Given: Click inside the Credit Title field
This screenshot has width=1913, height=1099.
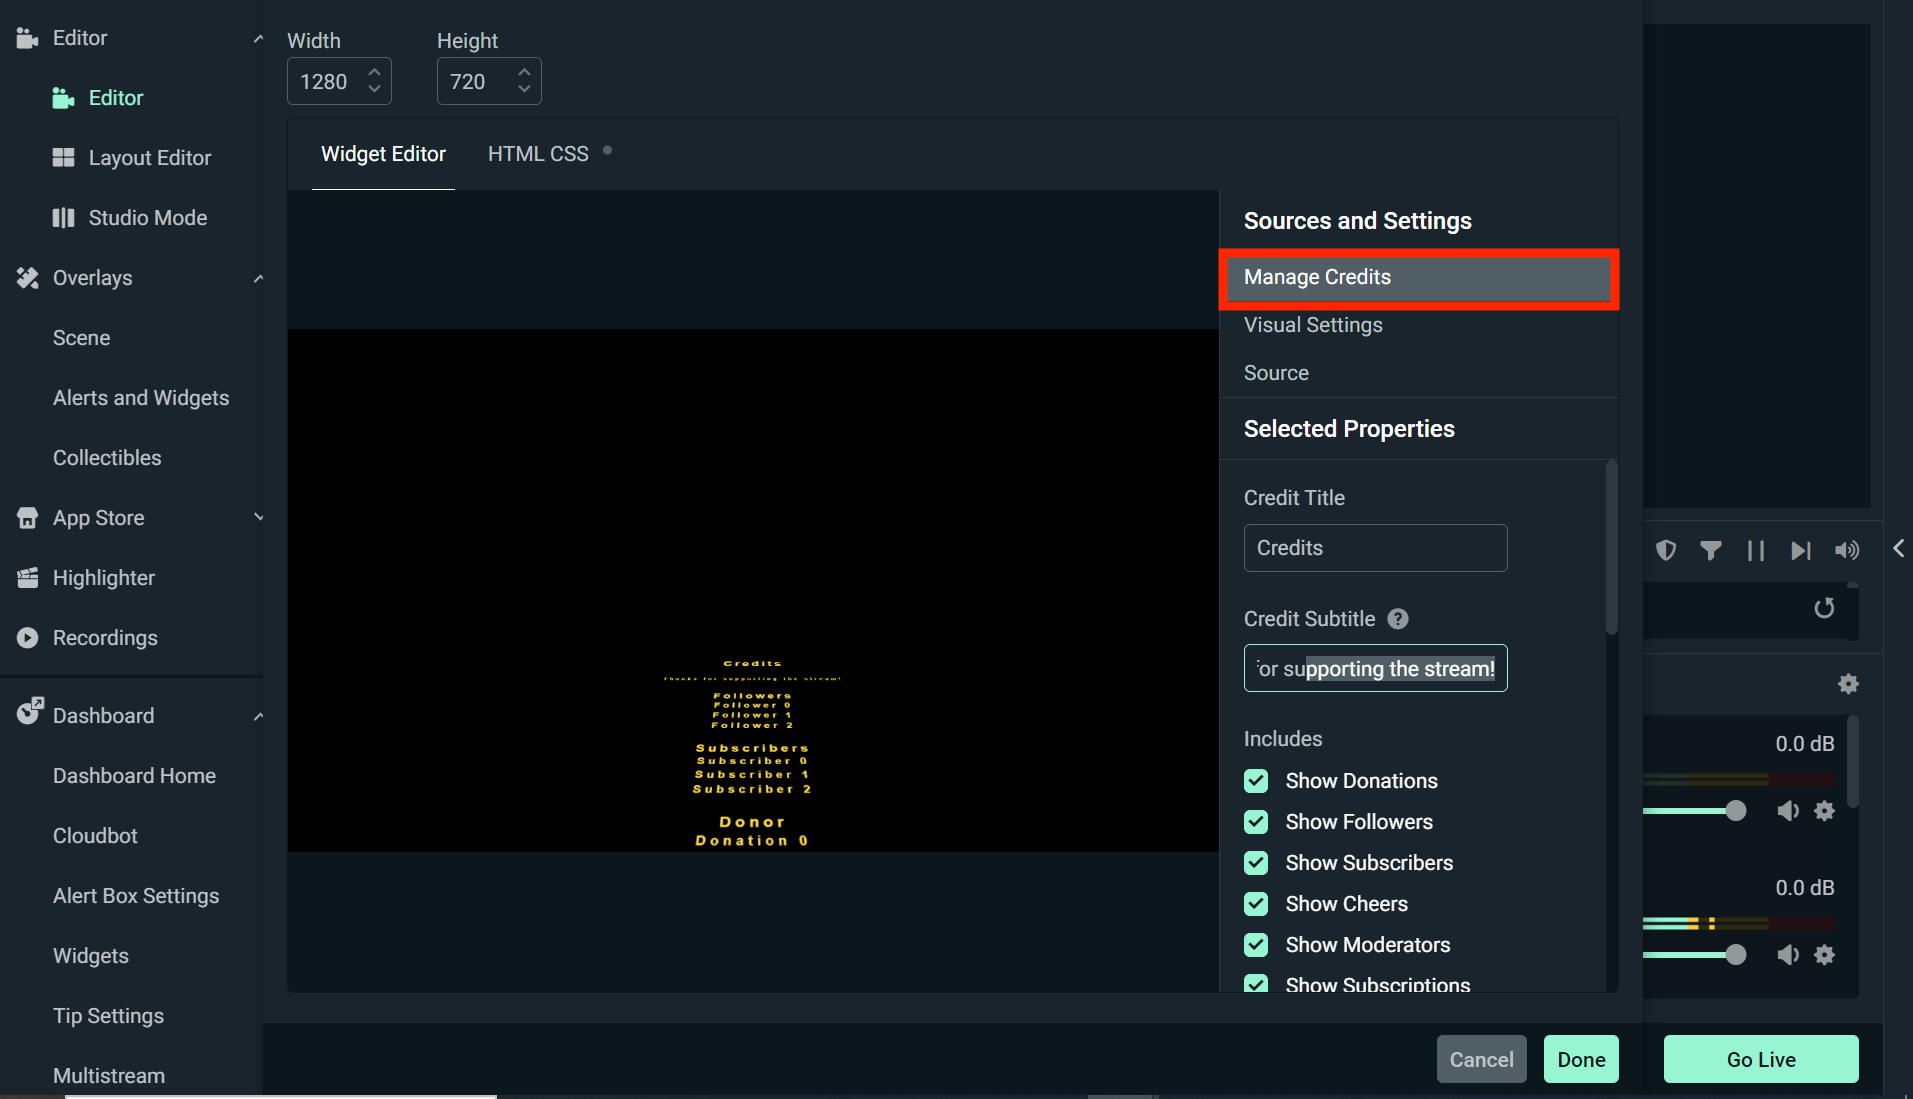Looking at the screenshot, I should pos(1375,548).
